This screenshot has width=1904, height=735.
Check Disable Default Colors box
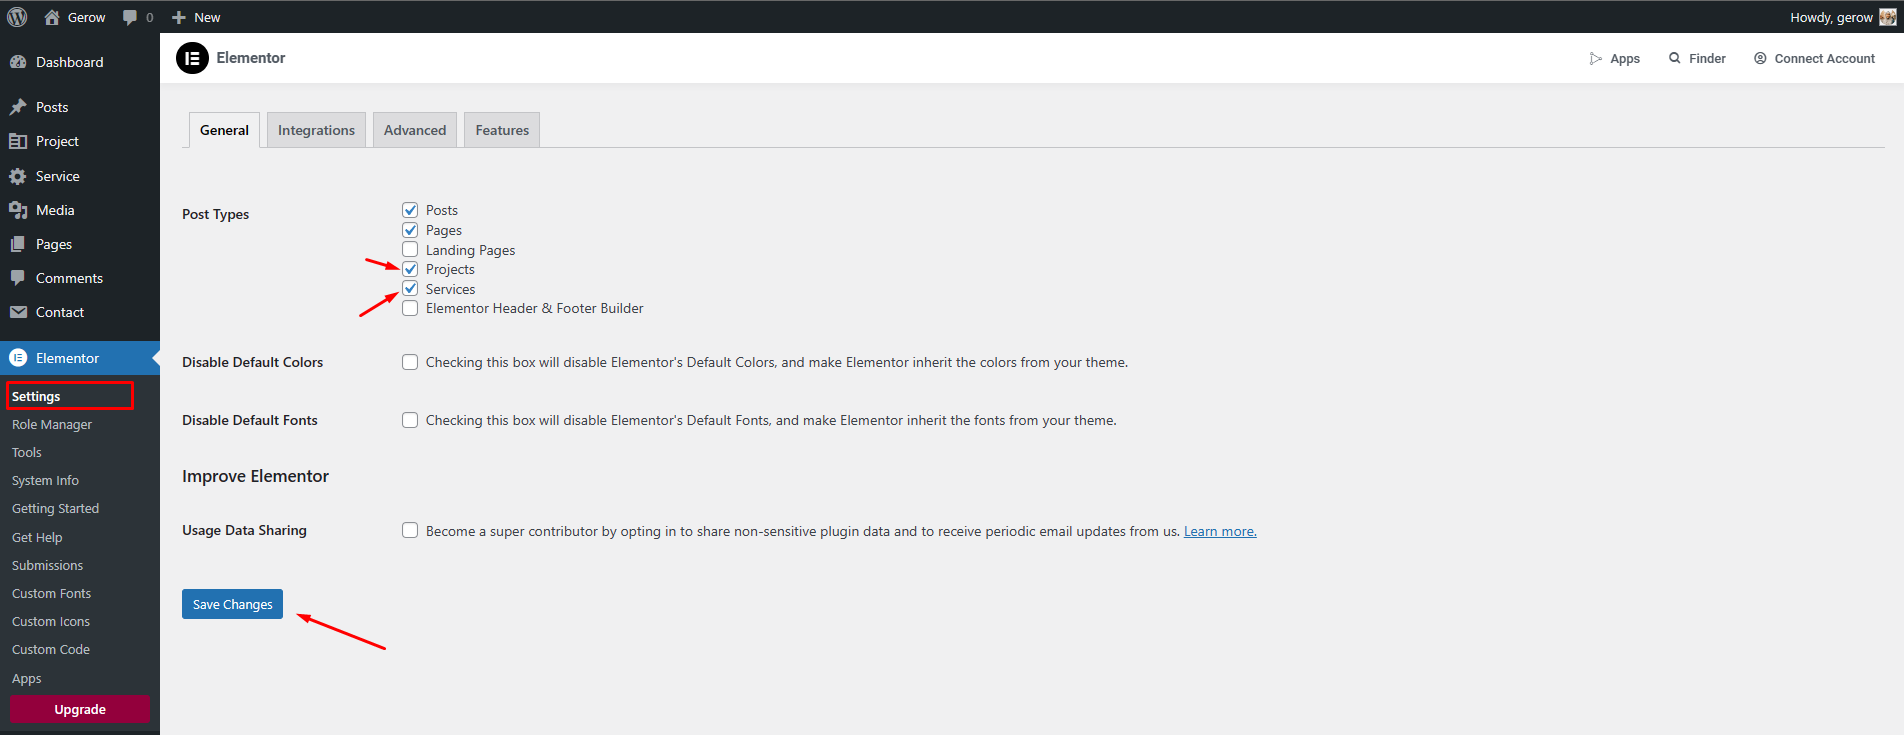[x=410, y=362]
